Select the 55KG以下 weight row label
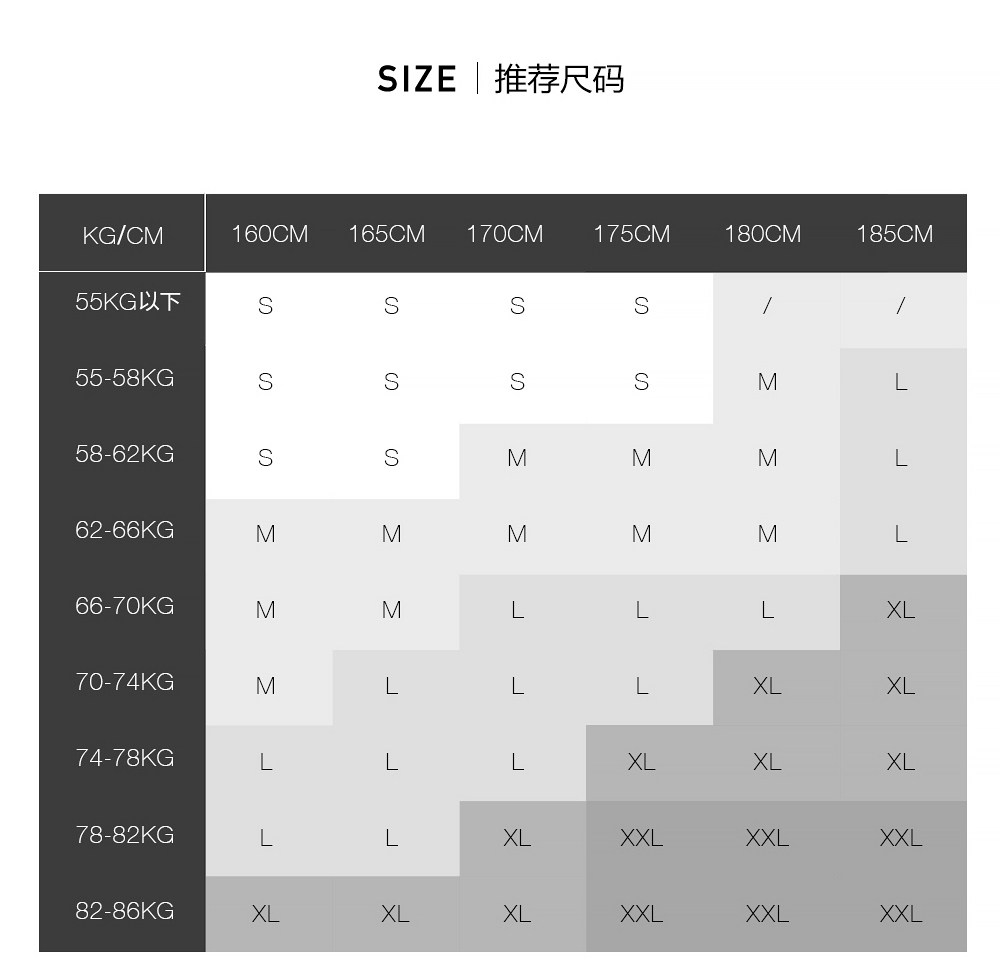1000x965 pixels. [127, 302]
